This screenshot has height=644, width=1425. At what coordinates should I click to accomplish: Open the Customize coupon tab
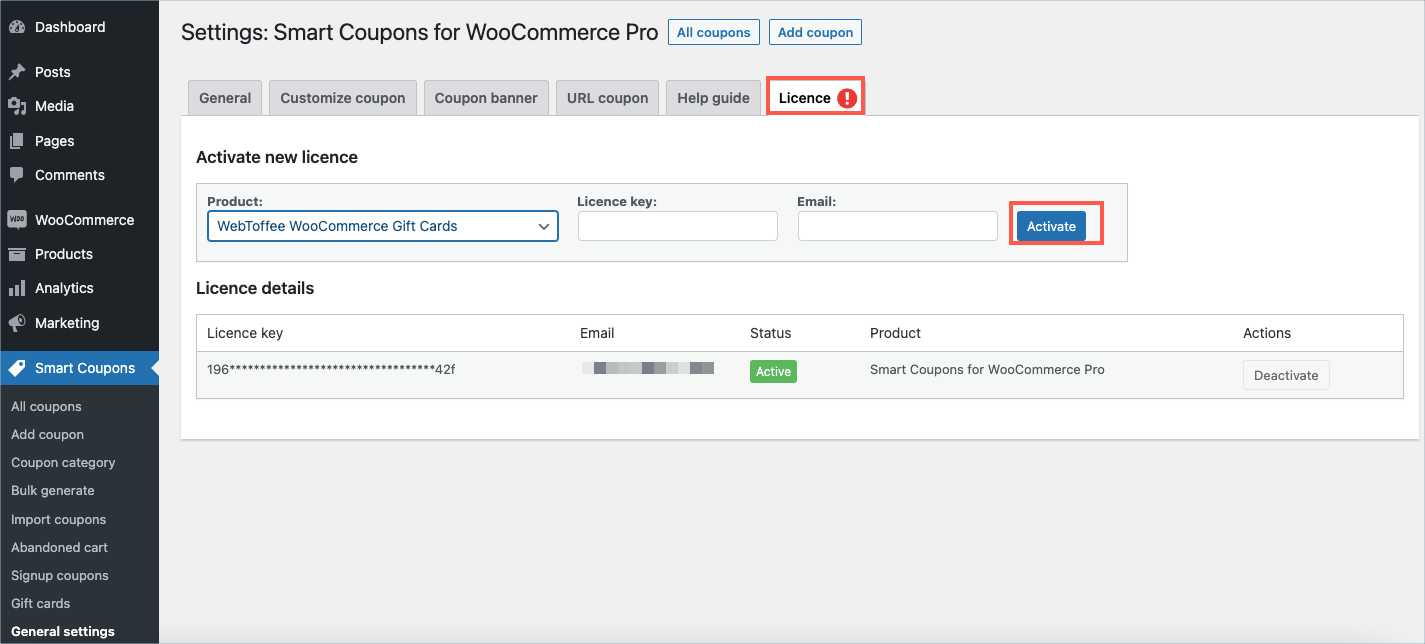[x=343, y=98]
